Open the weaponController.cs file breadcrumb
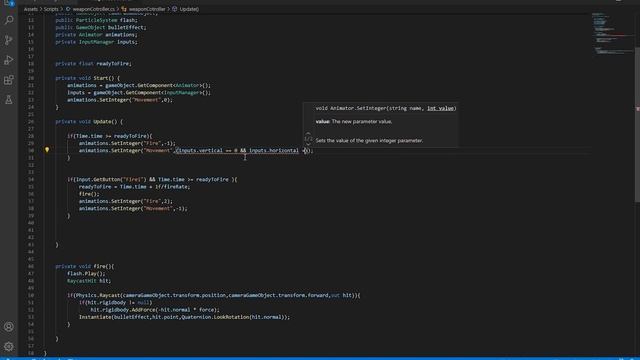This screenshot has width=640, height=360. (x=90, y=9)
